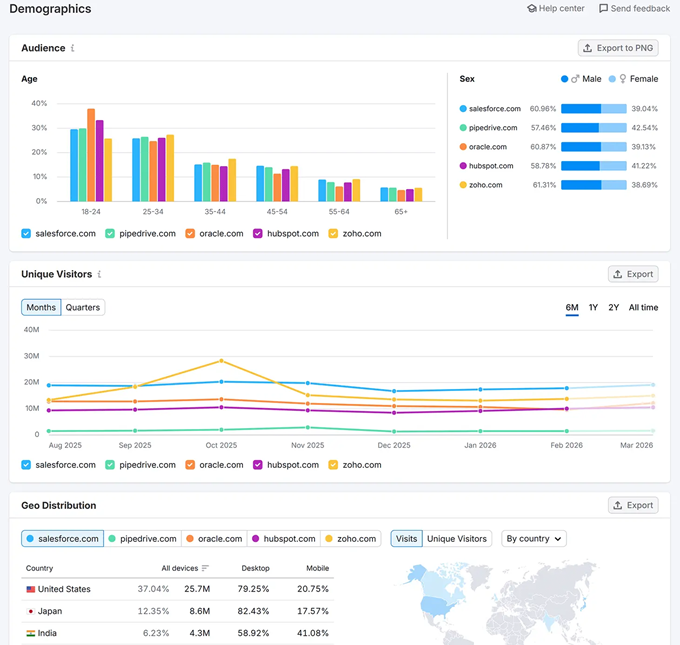Toggle salesforce.com in Unique Visitors legend
Viewport: 680px width, 645px height.
click(x=26, y=465)
